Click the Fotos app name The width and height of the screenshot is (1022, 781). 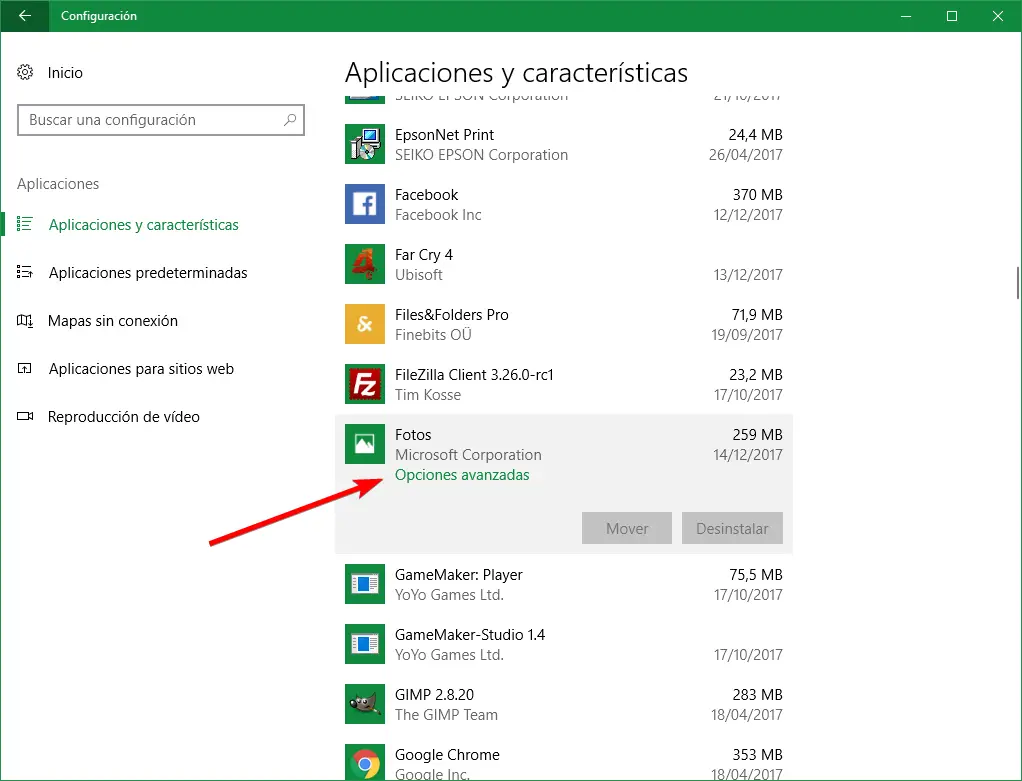click(x=413, y=435)
